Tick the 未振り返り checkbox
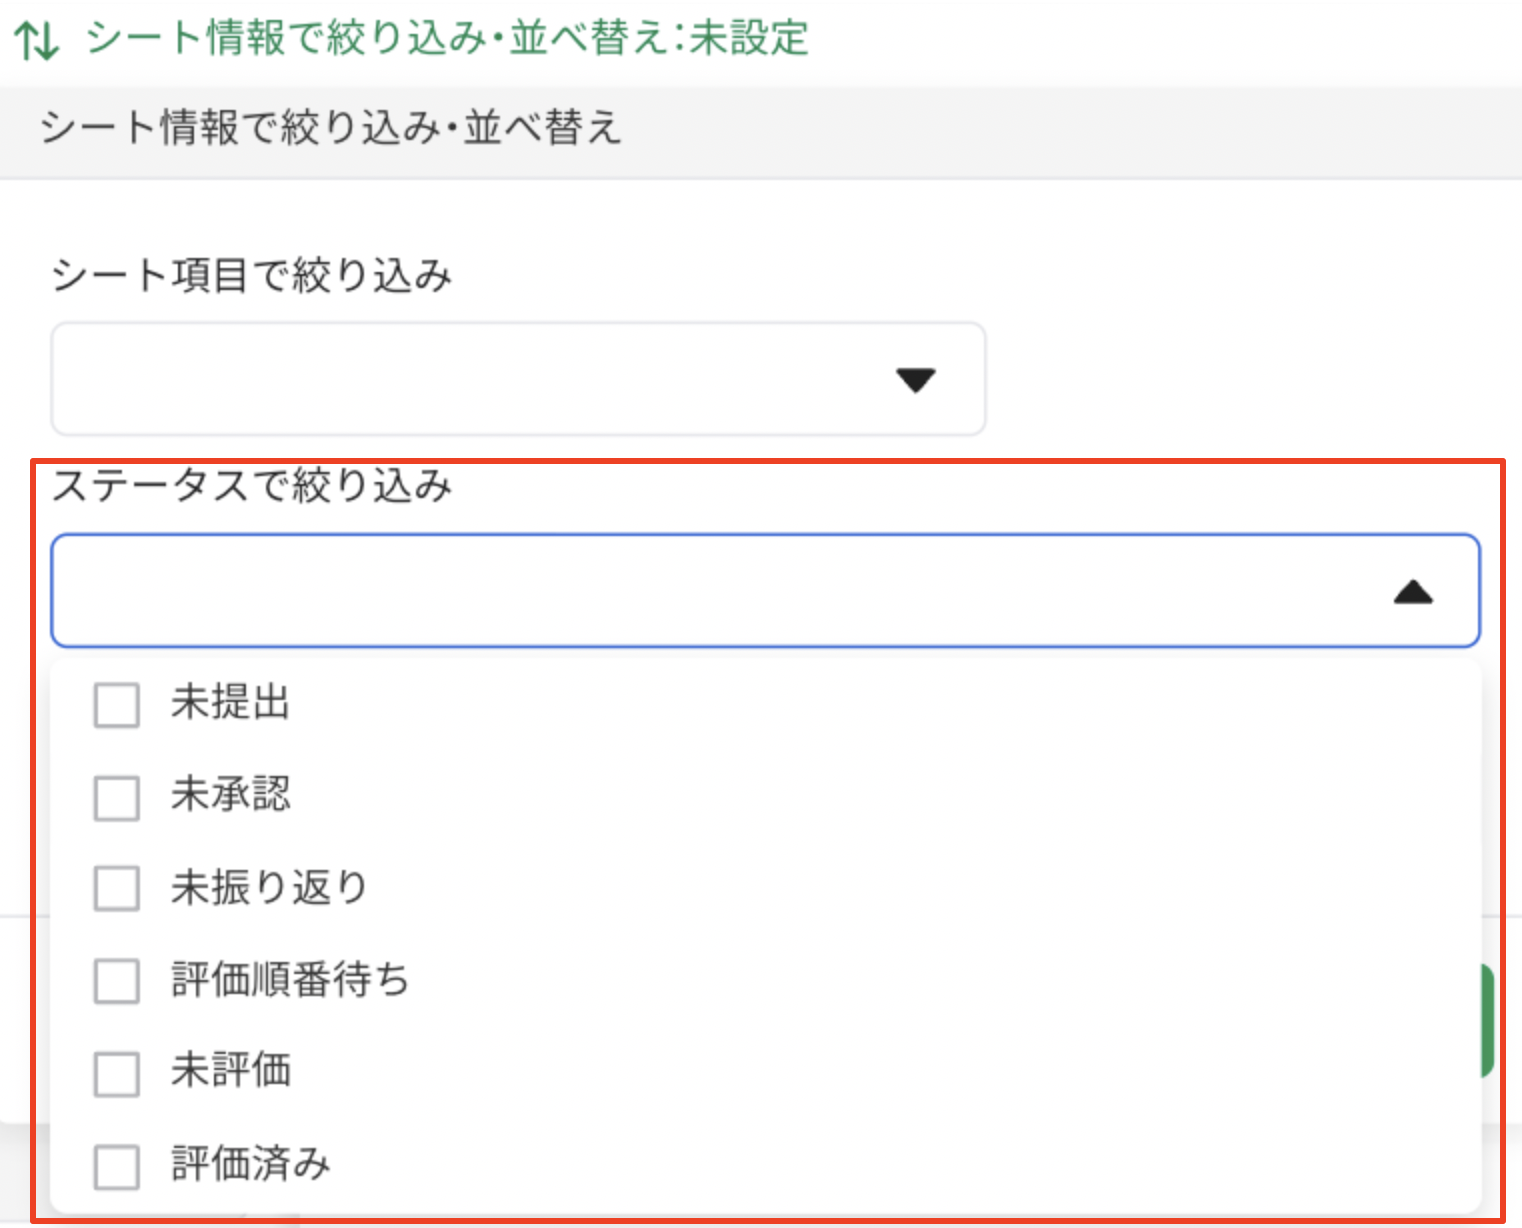 (117, 888)
